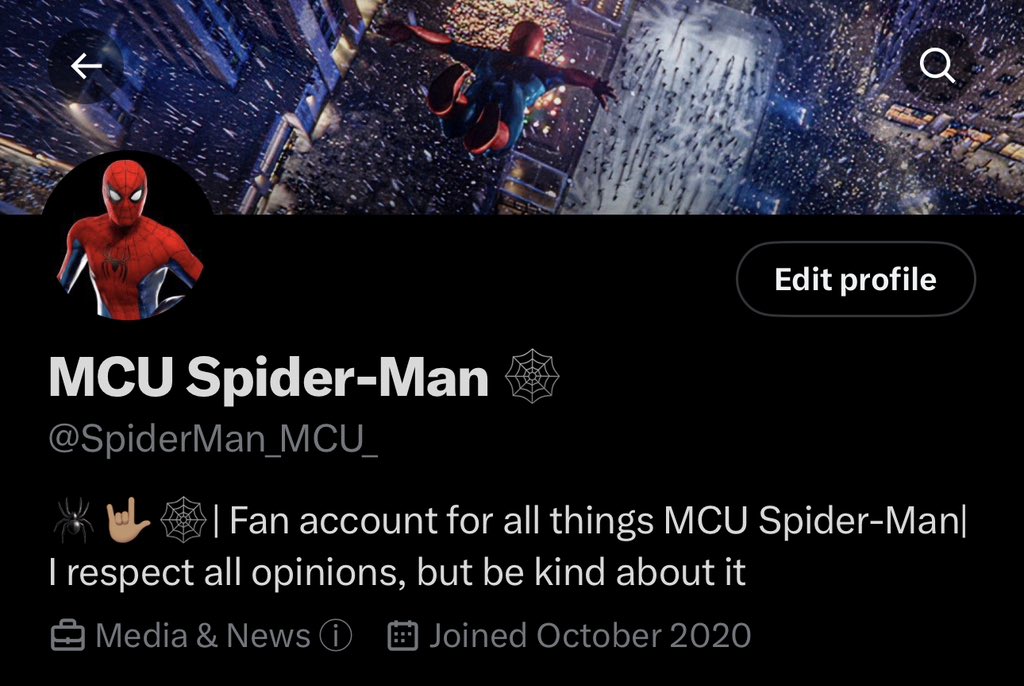Screen dimensions: 1024x686
Task: Click Spider-Man figure in the banner
Action: [x=503, y=88]
